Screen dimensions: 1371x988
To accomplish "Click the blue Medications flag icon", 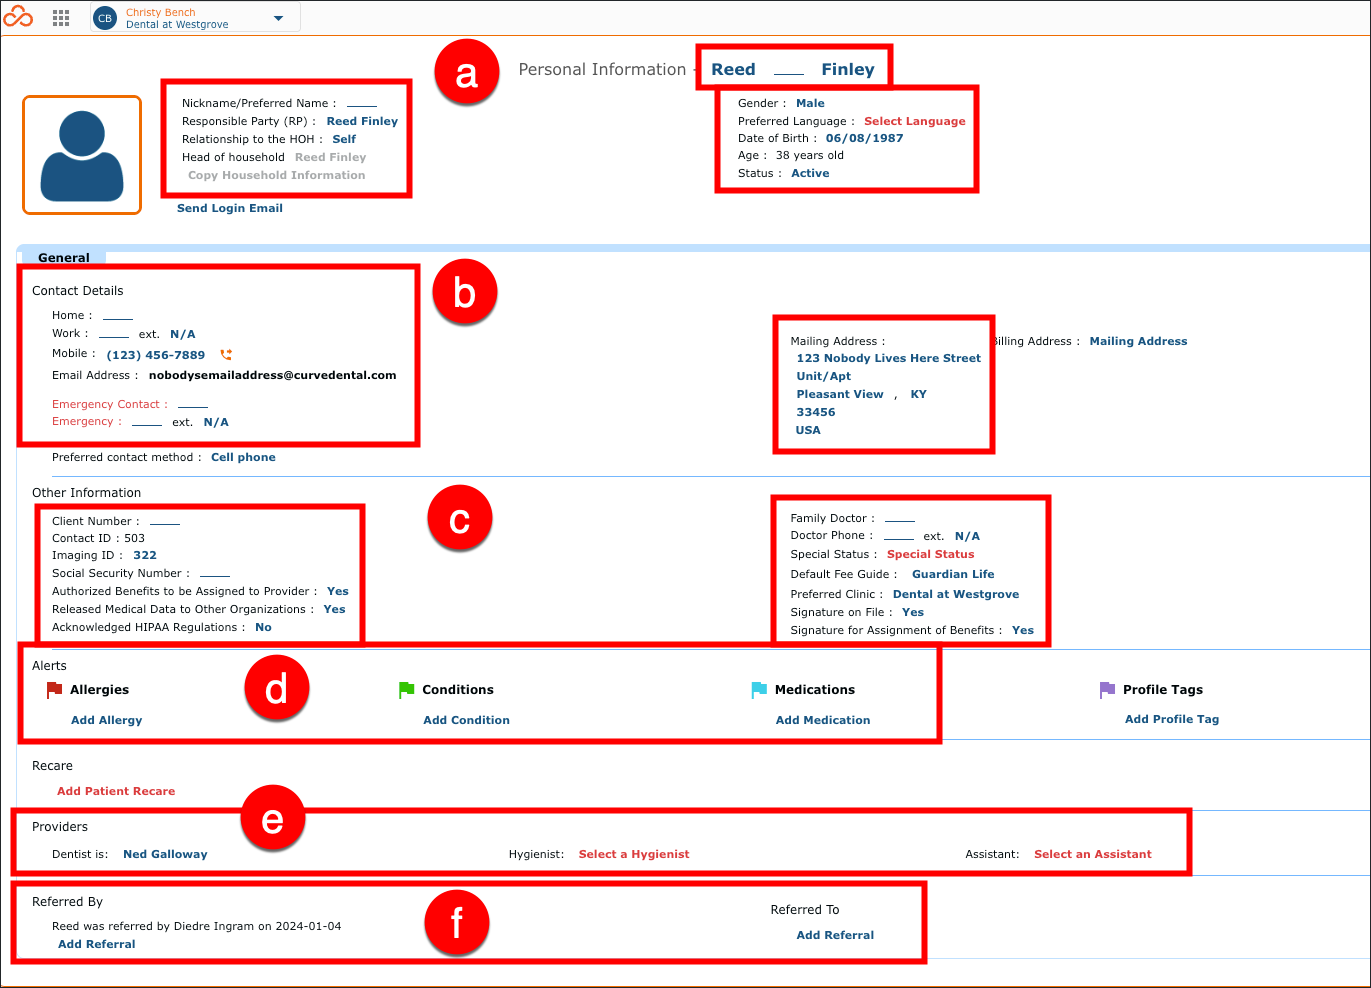I will pos(759,690).
